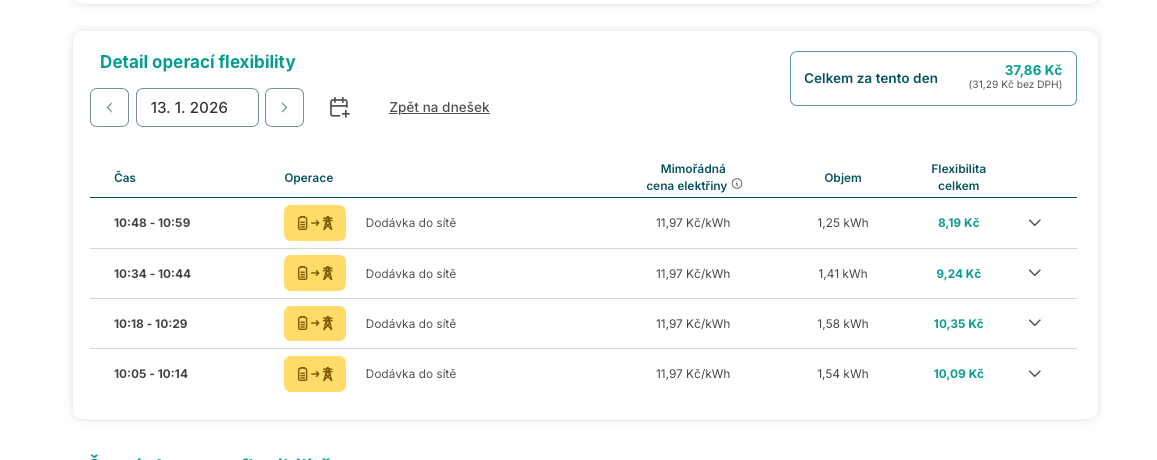Click battery-to-grid icon for 10:34 - 10:44
The width and height of the screenshot is (1157, 460).
point(315,273)
